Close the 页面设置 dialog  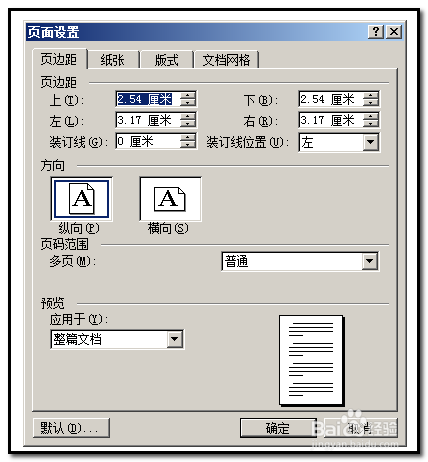394,32
